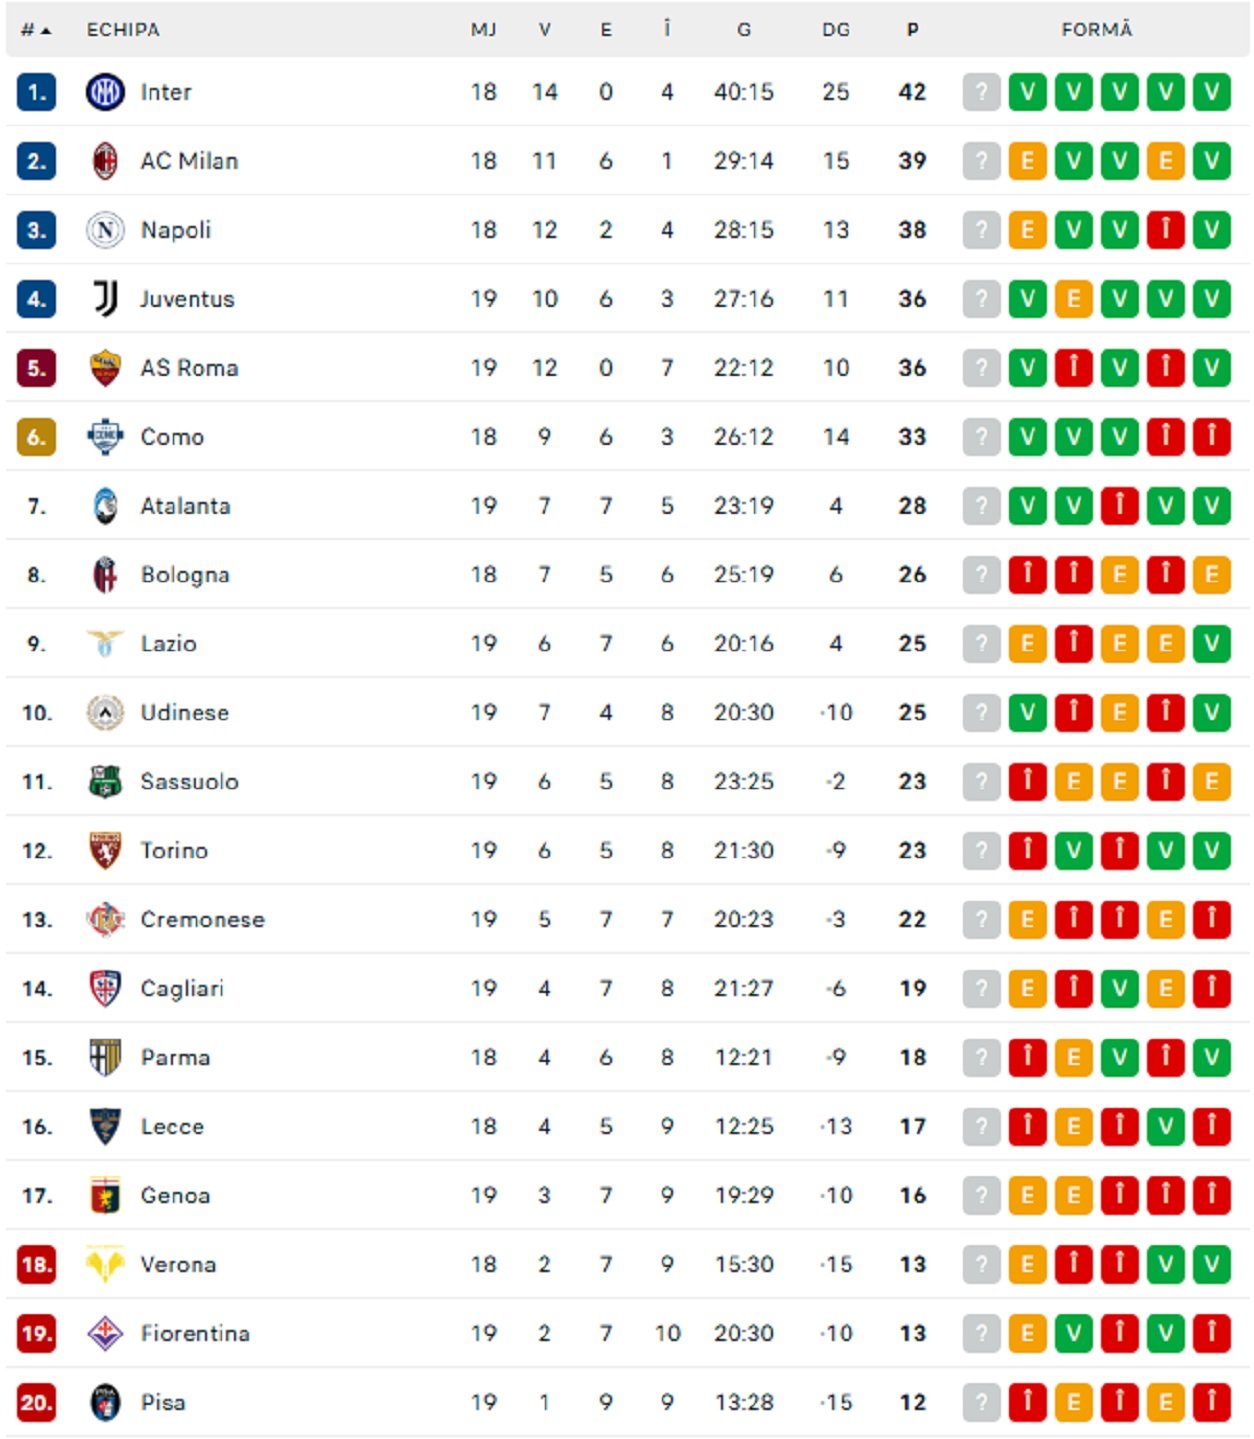The height and width of the screenshot is (1439, 1254).
Task: Select the Como crest icon
Action: click(105, 436)
